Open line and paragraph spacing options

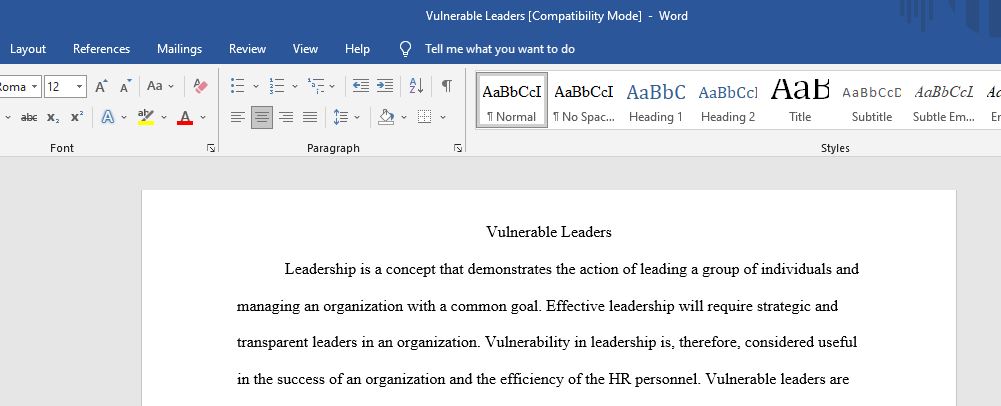347,117
